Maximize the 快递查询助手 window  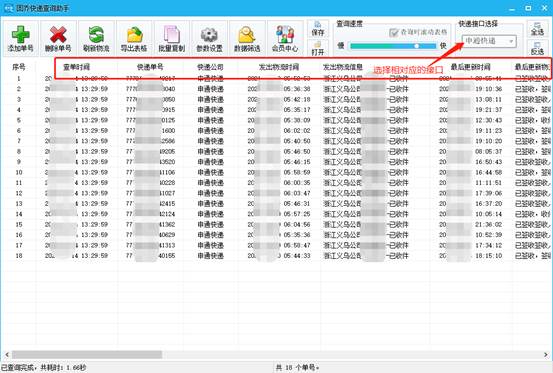click(528, 8)
